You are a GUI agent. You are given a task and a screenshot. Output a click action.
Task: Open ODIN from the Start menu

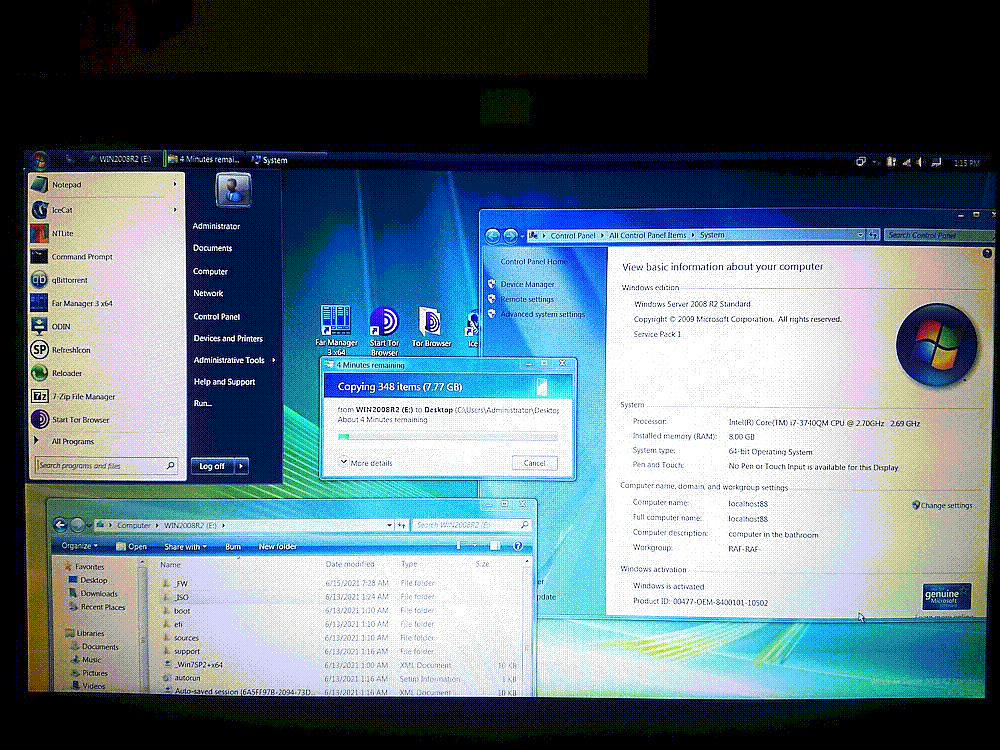click(105, 327)
